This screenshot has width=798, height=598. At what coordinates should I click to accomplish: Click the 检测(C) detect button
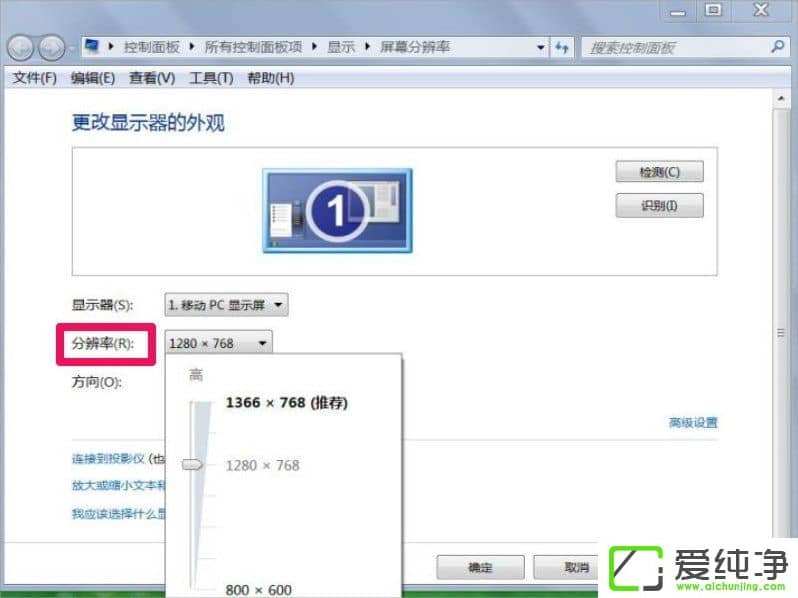point(660,172)
